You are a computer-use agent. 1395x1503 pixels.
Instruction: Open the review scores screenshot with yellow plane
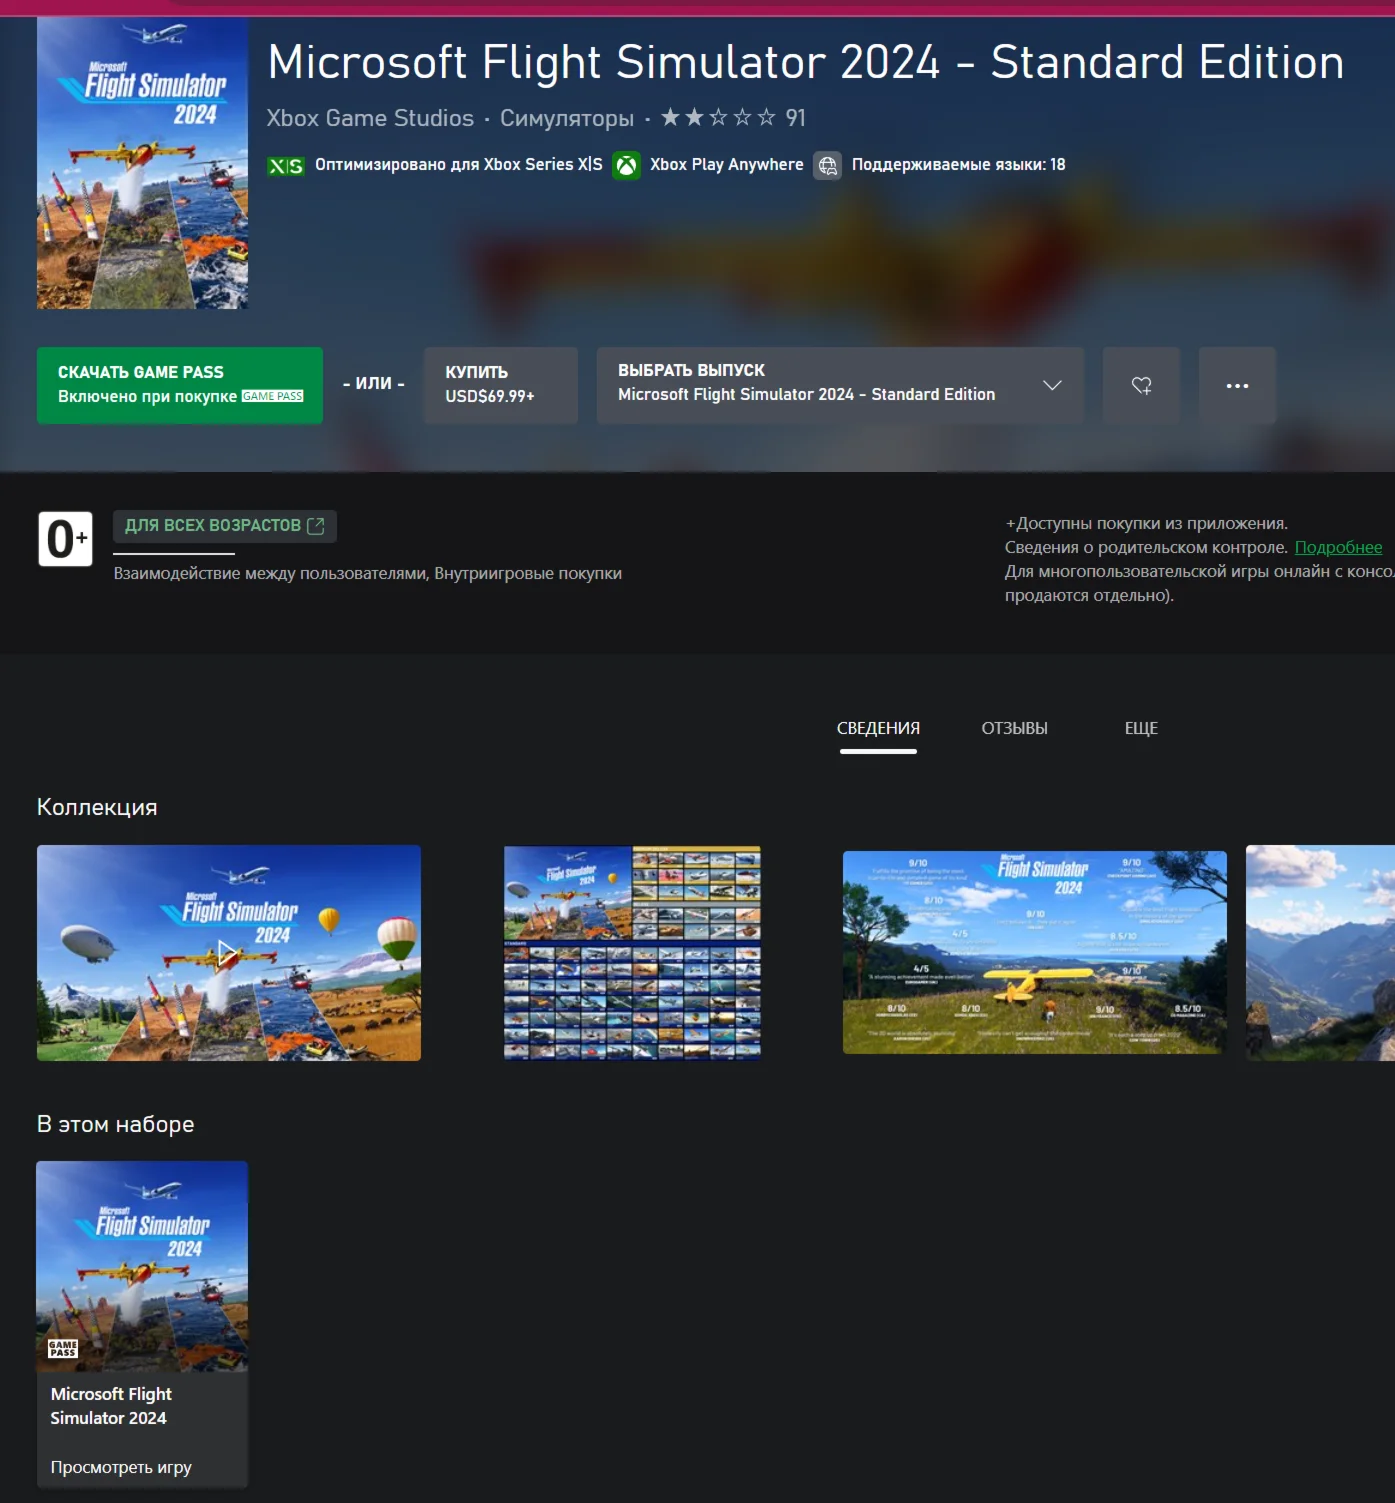coord(1035,952)
